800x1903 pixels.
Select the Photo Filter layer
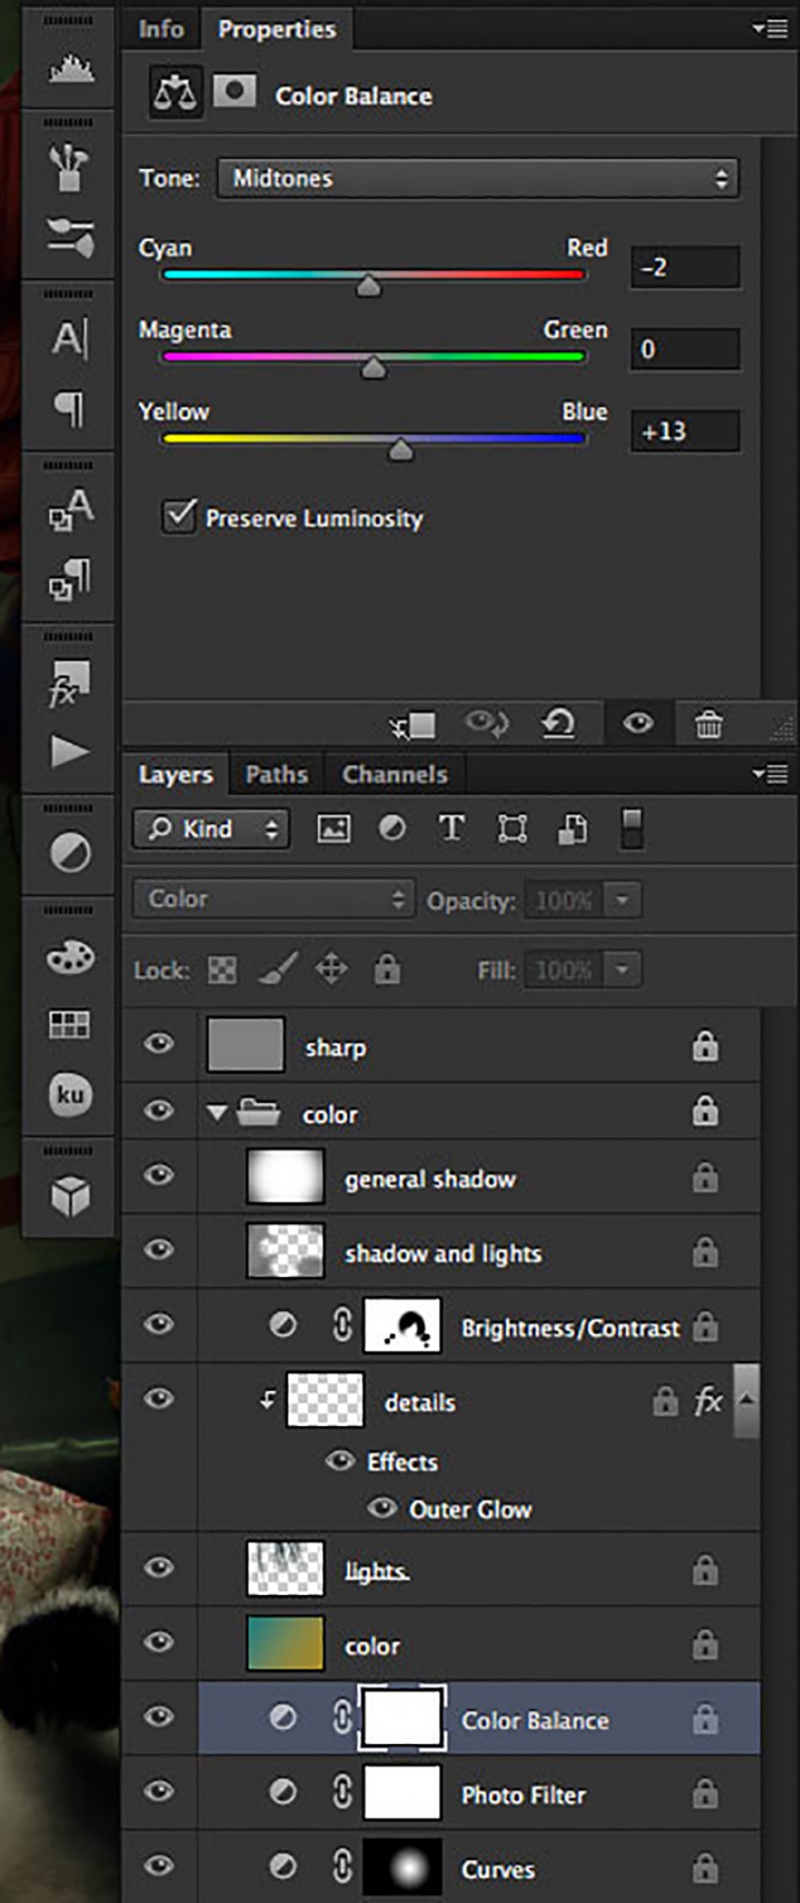click(523, 1795)
